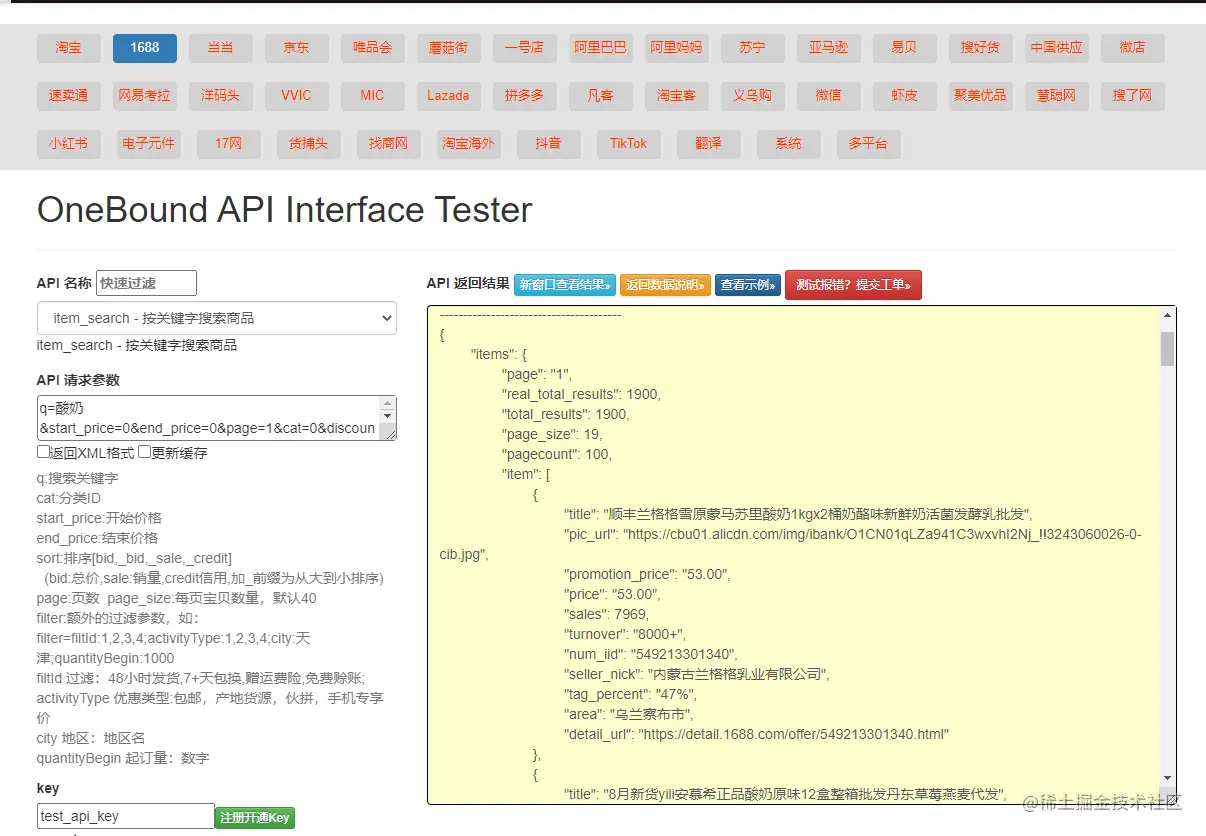Switch to the Lazada tab
The image size is (1206, 836).
pos(449,96)
